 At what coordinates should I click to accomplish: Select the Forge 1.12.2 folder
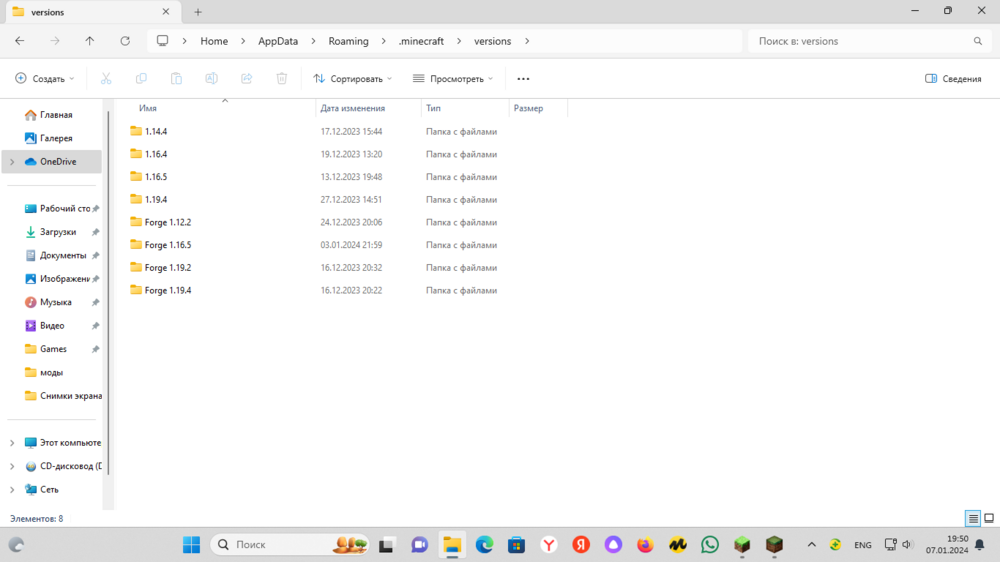(168, 223)
